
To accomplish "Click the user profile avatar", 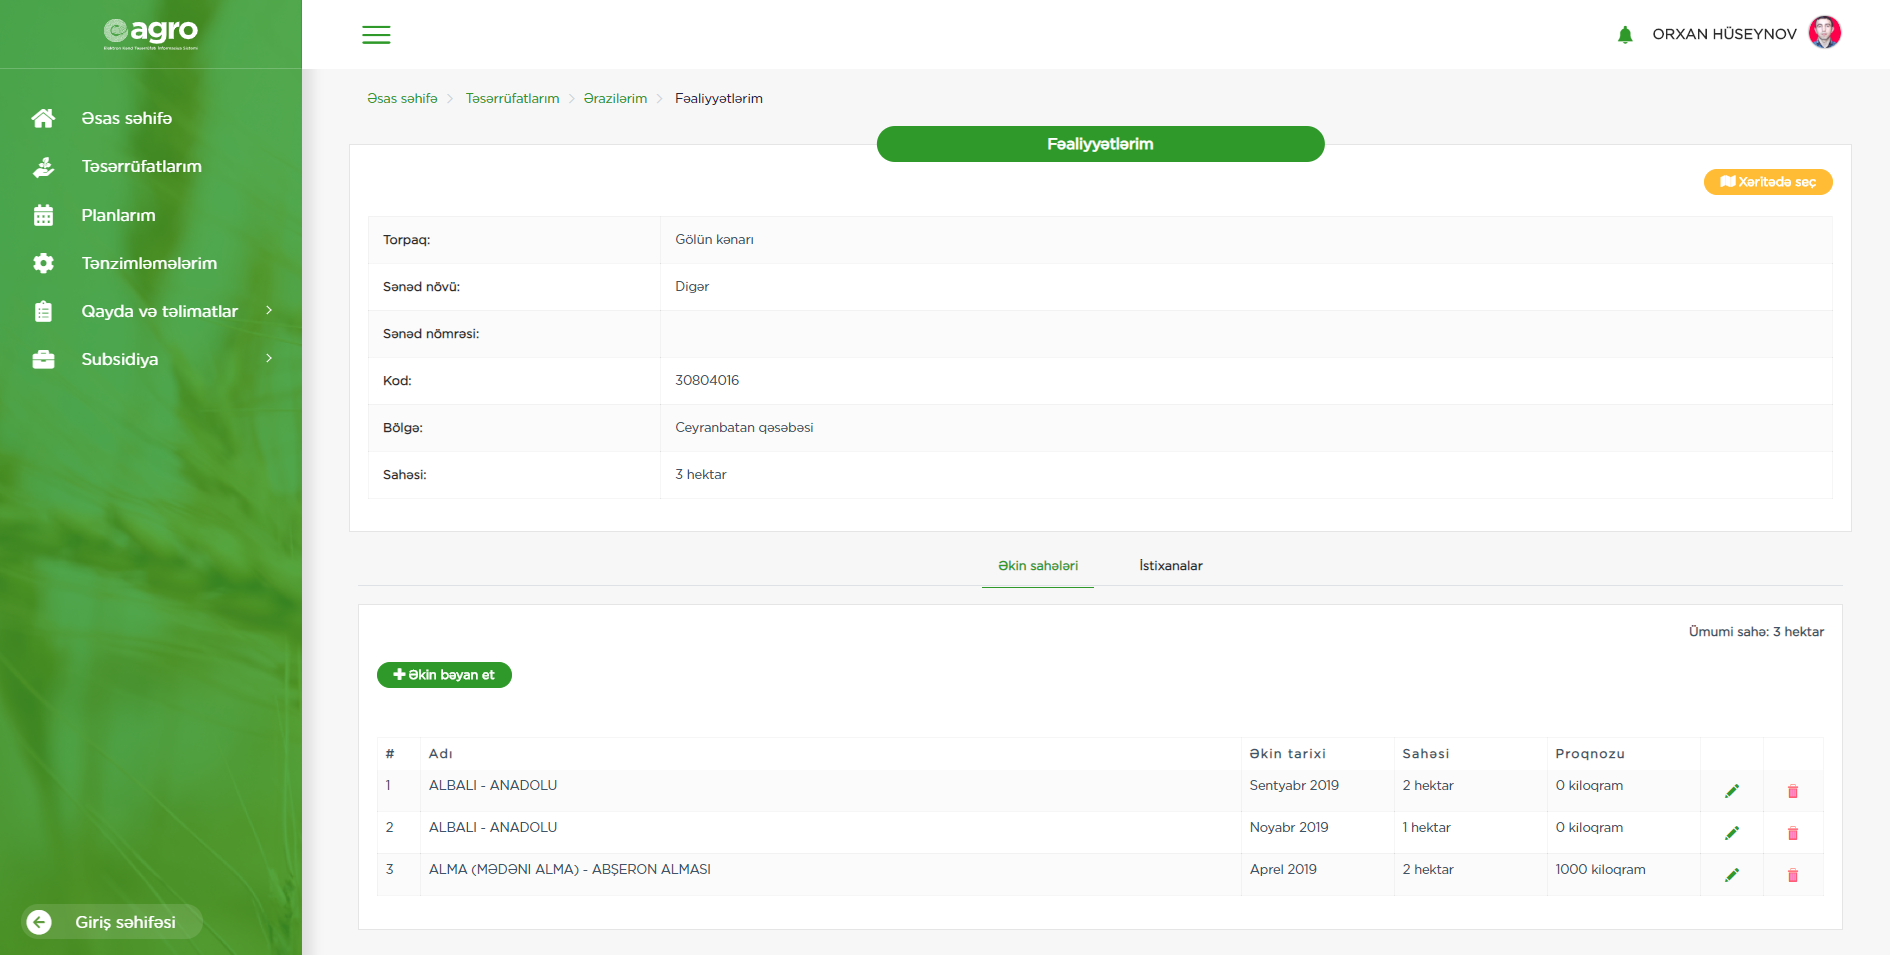I will coord(1825,33).
